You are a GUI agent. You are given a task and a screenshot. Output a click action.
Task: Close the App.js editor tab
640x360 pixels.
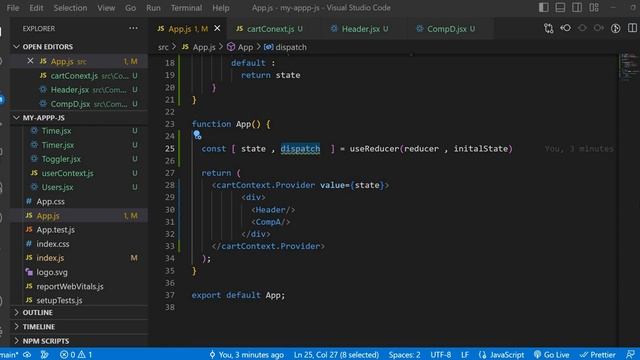[x=217, y=28]
